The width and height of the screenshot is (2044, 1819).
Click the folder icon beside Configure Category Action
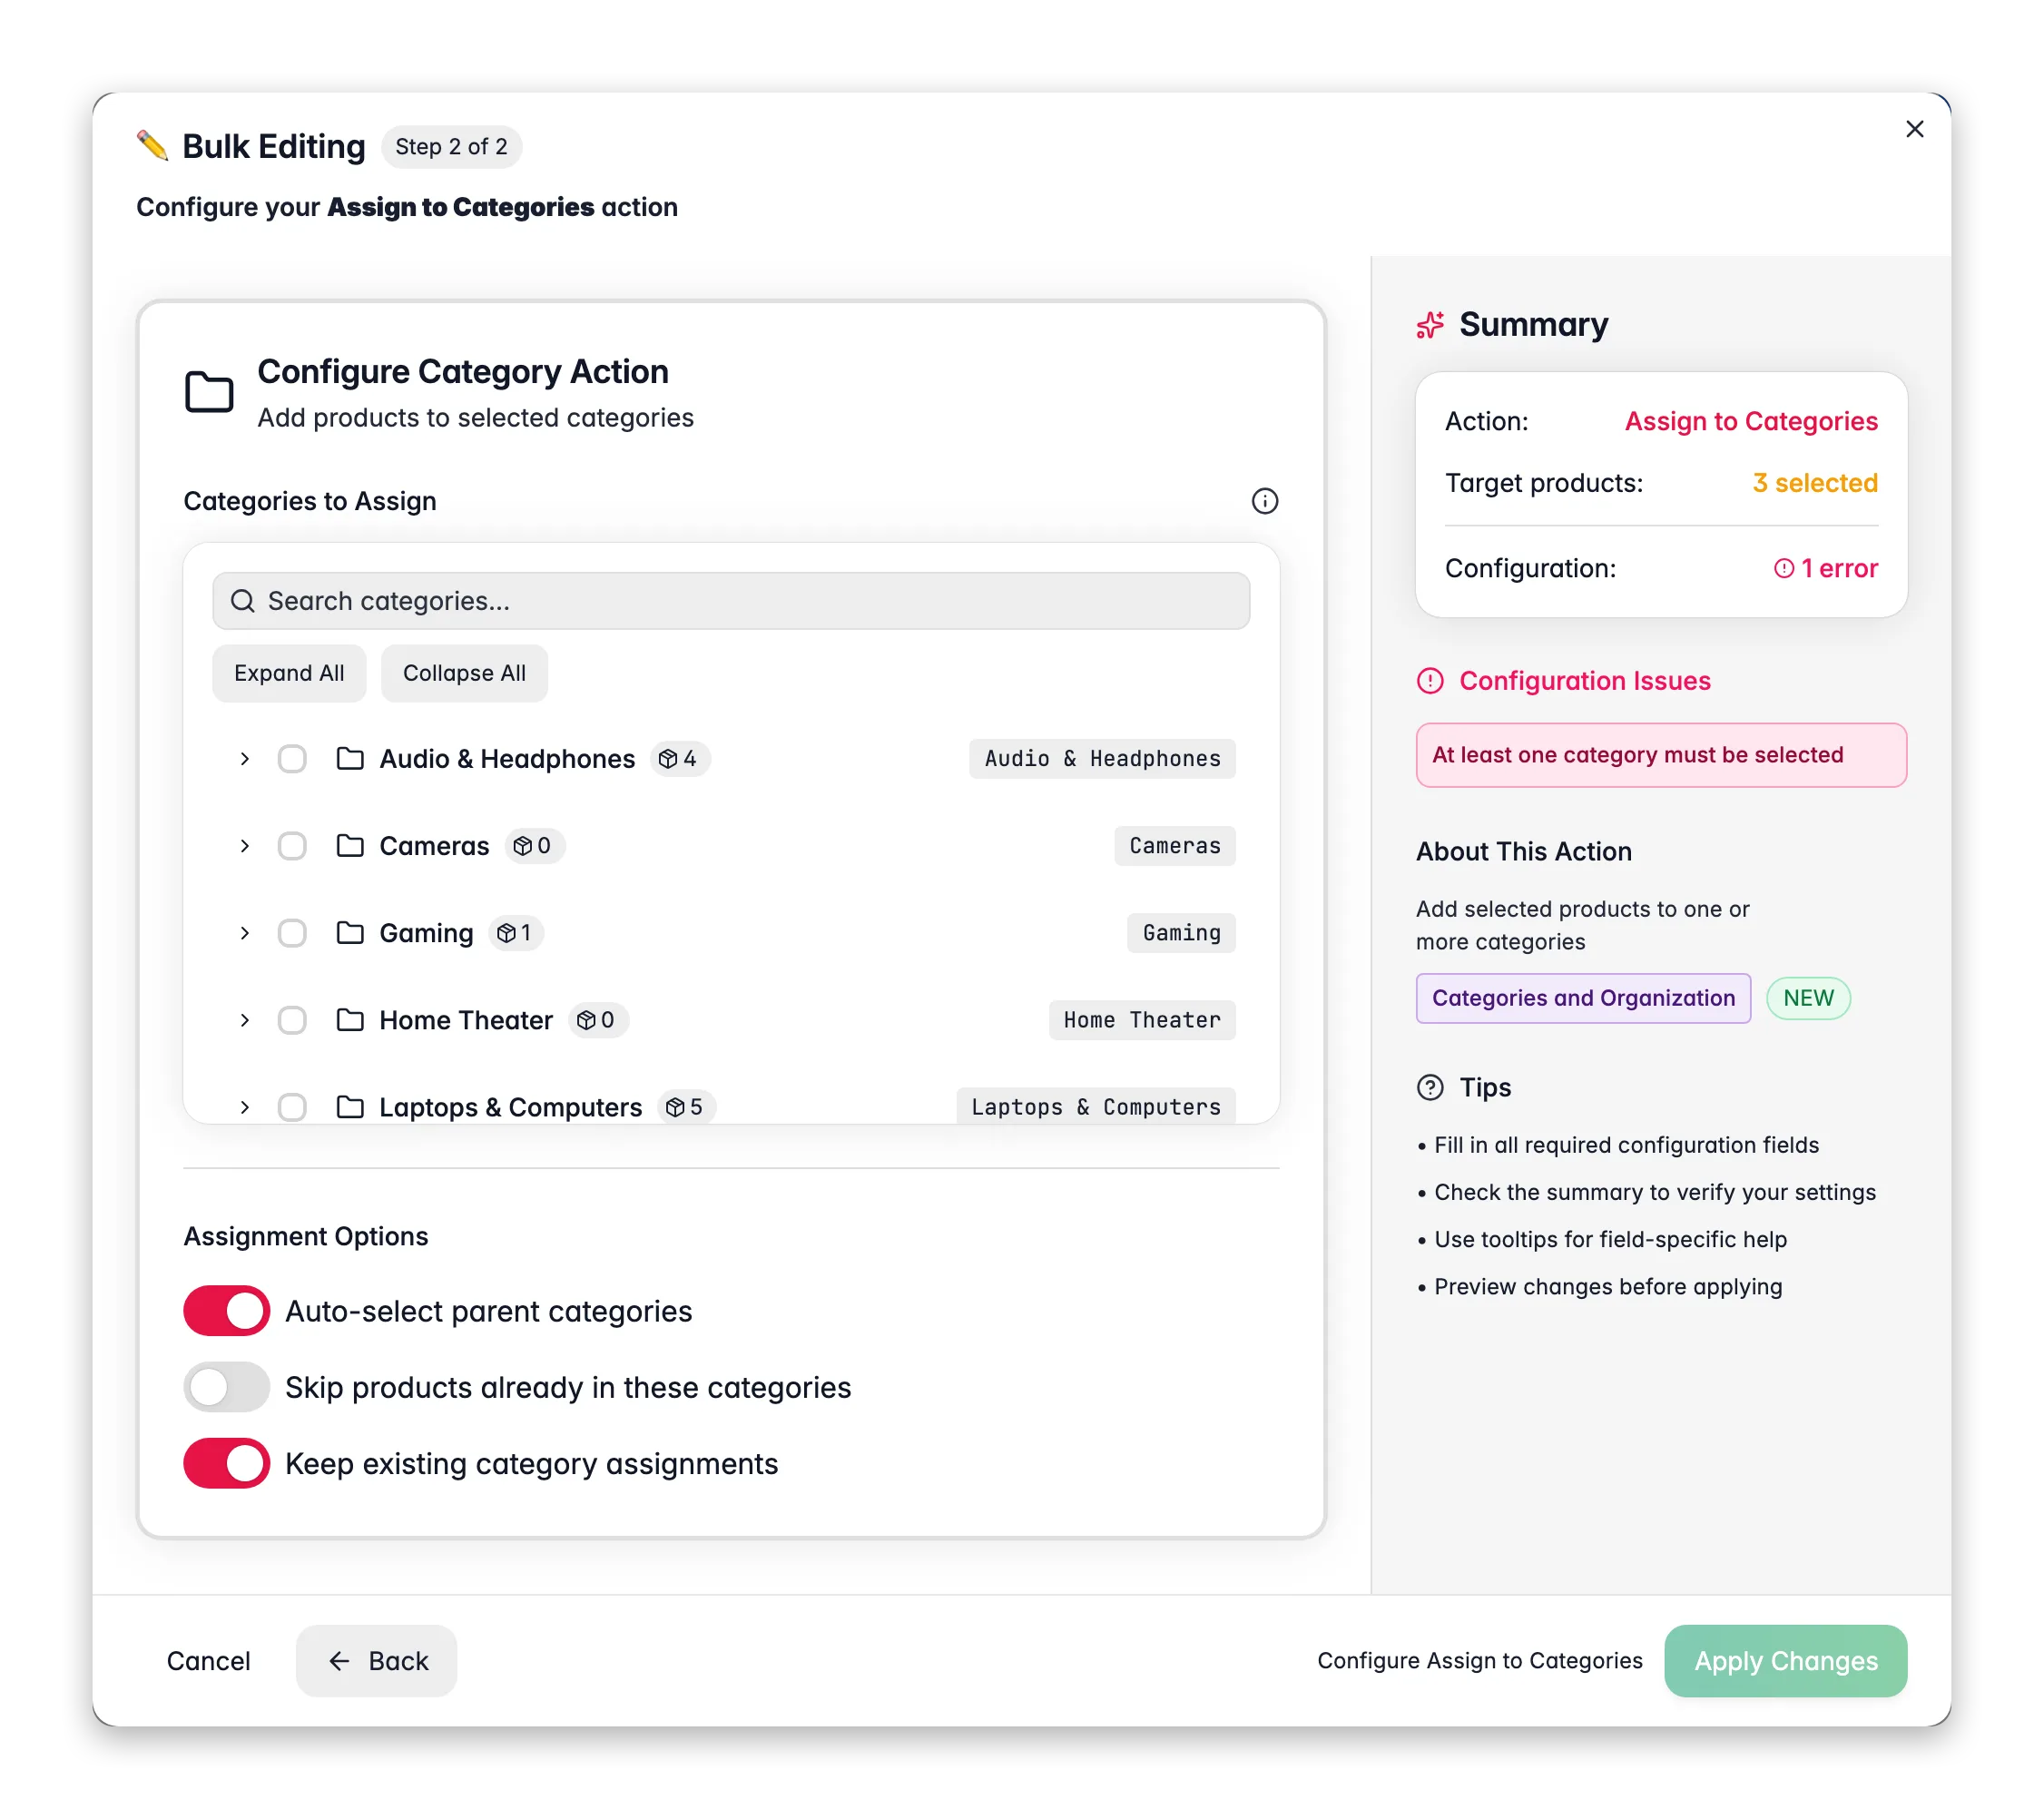[x=209, y=392]
